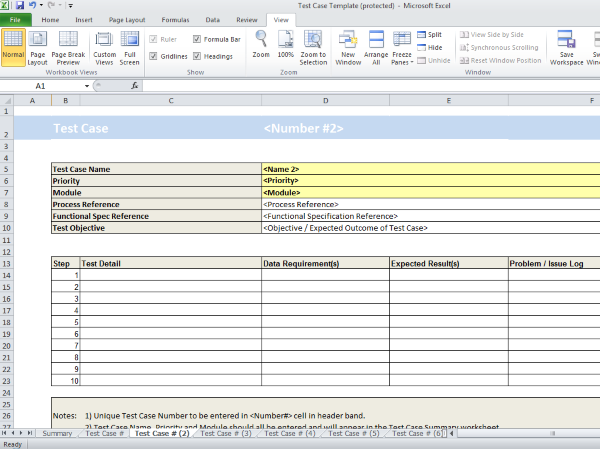Select the <Module> cell
Screen dimensions: 600x449
click(x=431, y=193)
